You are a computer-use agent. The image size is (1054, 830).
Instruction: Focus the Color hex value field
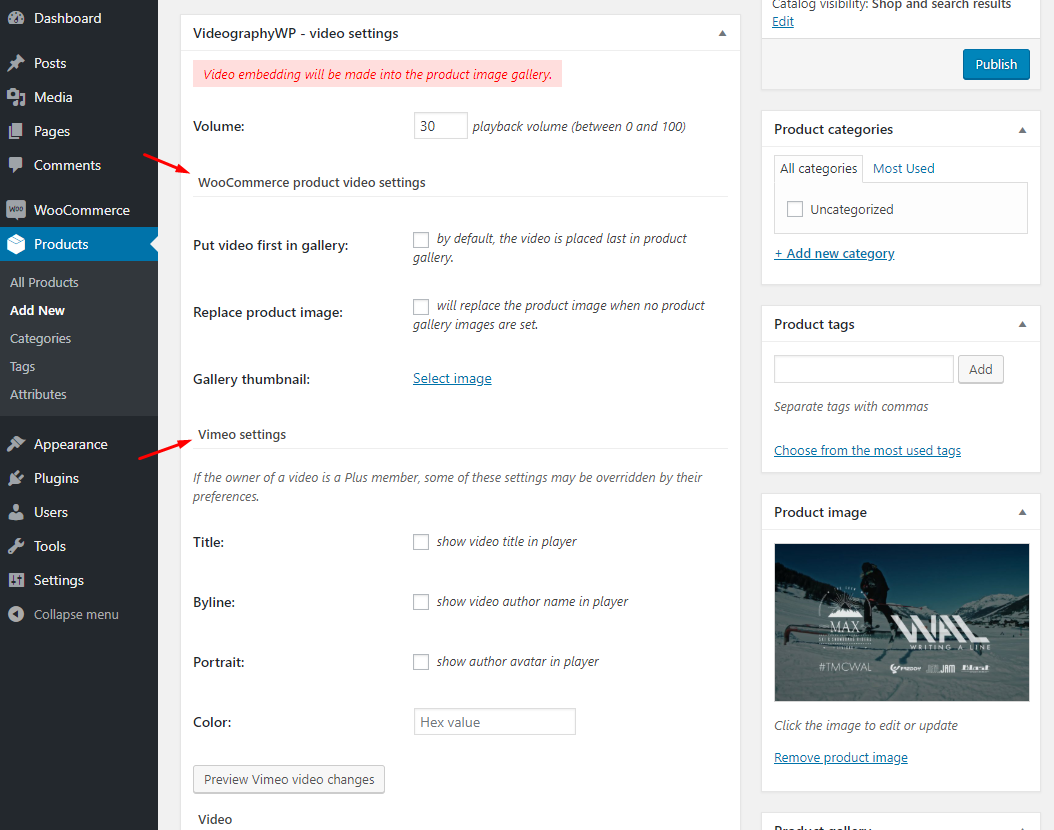(495, 722)
